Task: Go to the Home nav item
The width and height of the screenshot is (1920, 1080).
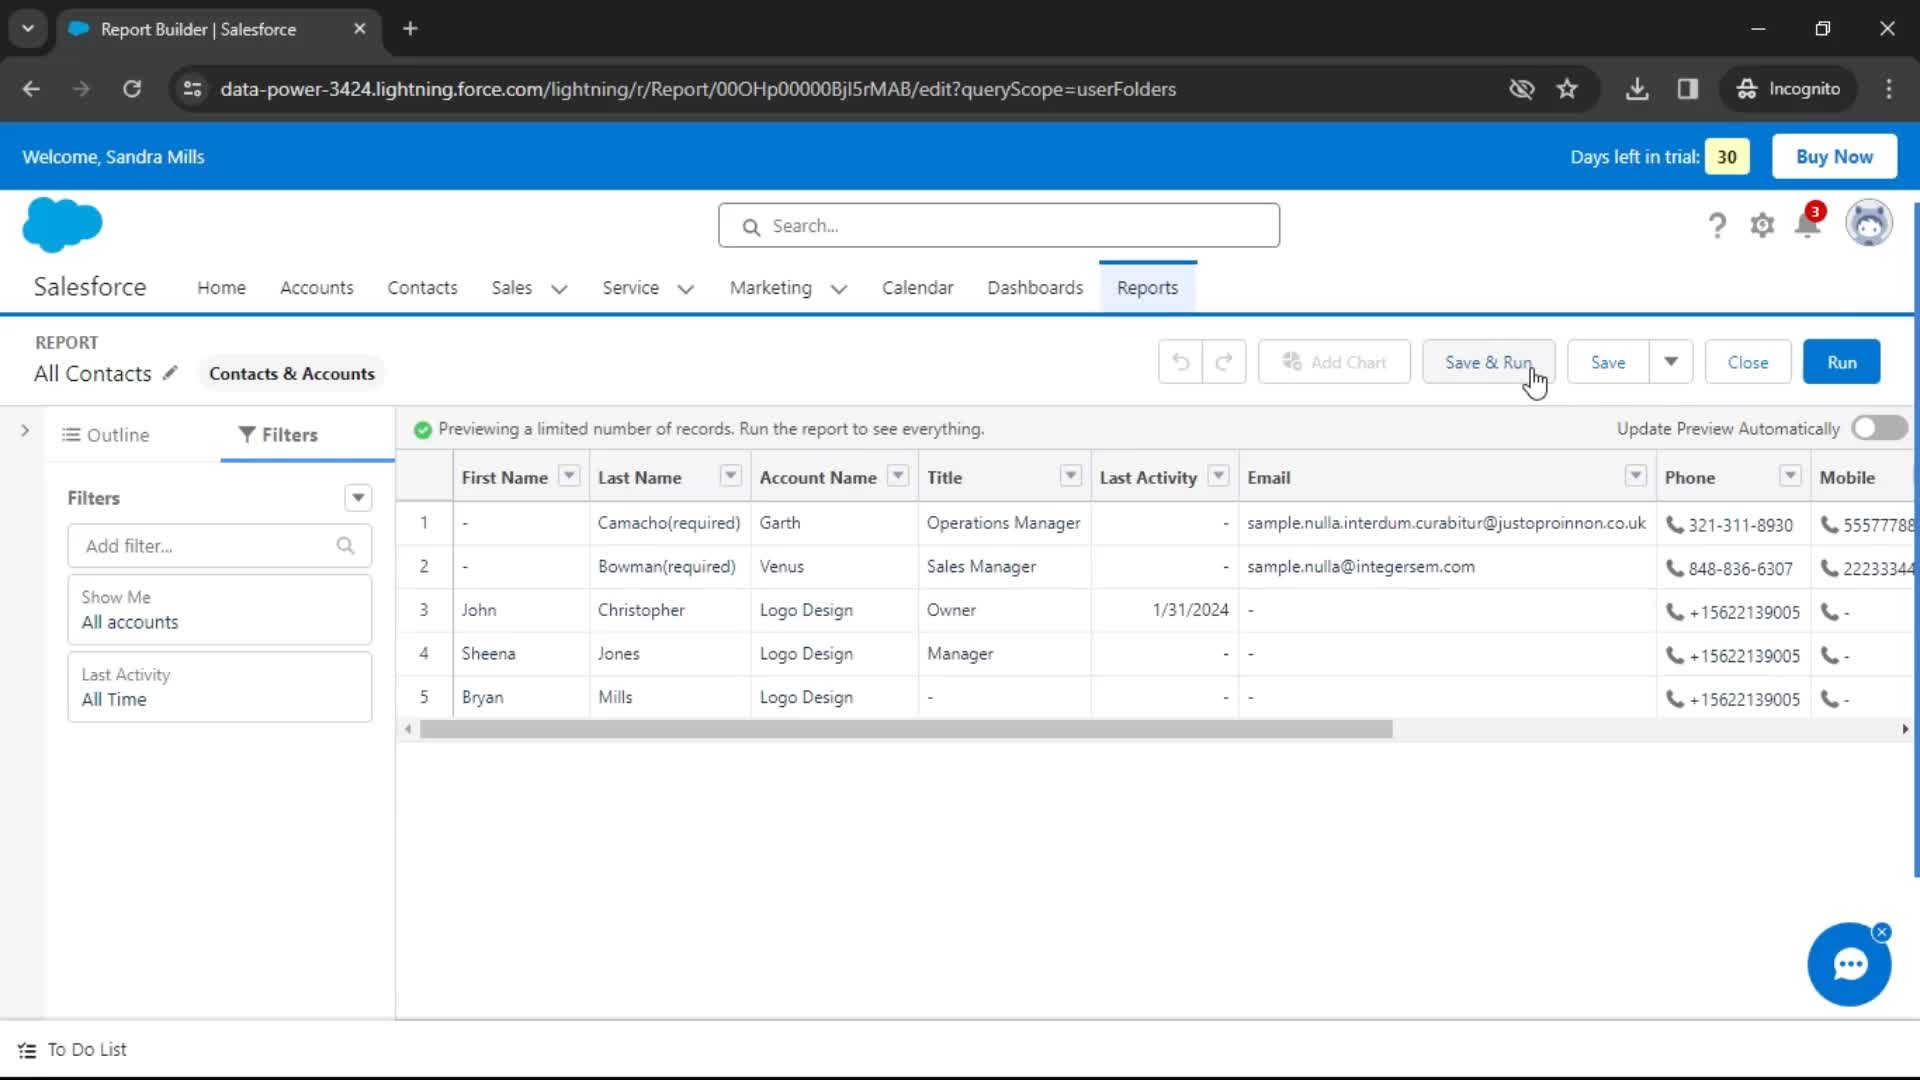Action: click(x=221, y=288)
